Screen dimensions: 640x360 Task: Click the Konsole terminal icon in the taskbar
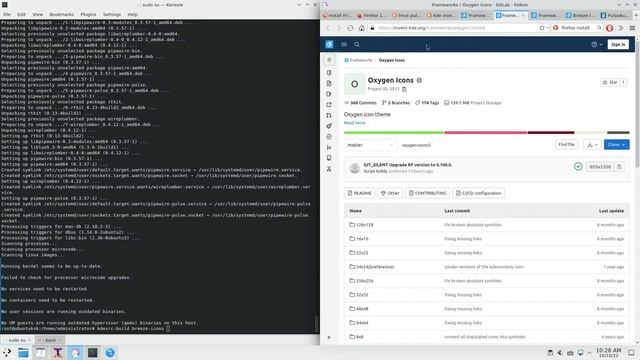point(93,353)
